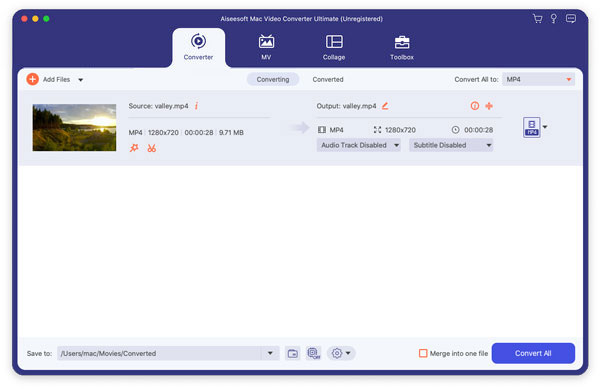
Task: Click the output media info icon
Action: (x=474, y=106)
